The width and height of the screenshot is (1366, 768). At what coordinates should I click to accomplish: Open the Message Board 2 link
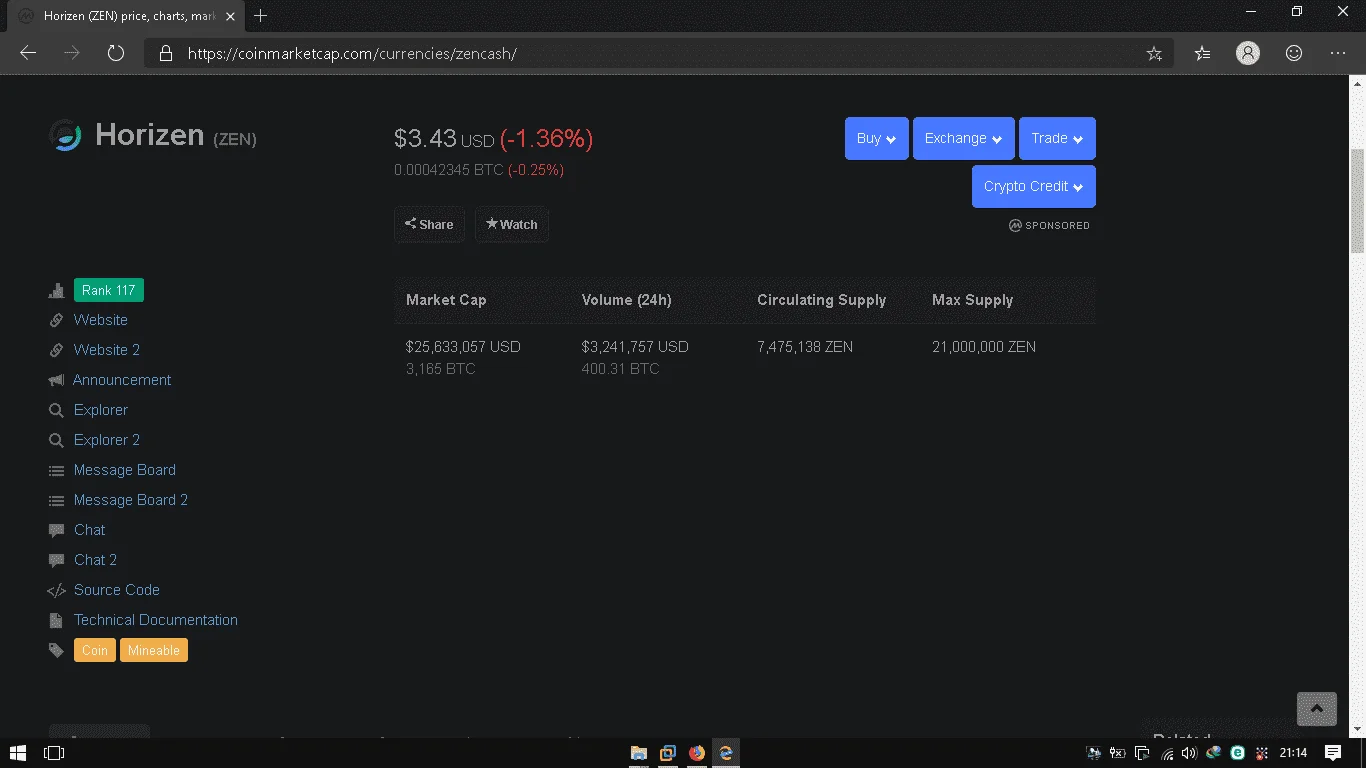click(131, 500)
